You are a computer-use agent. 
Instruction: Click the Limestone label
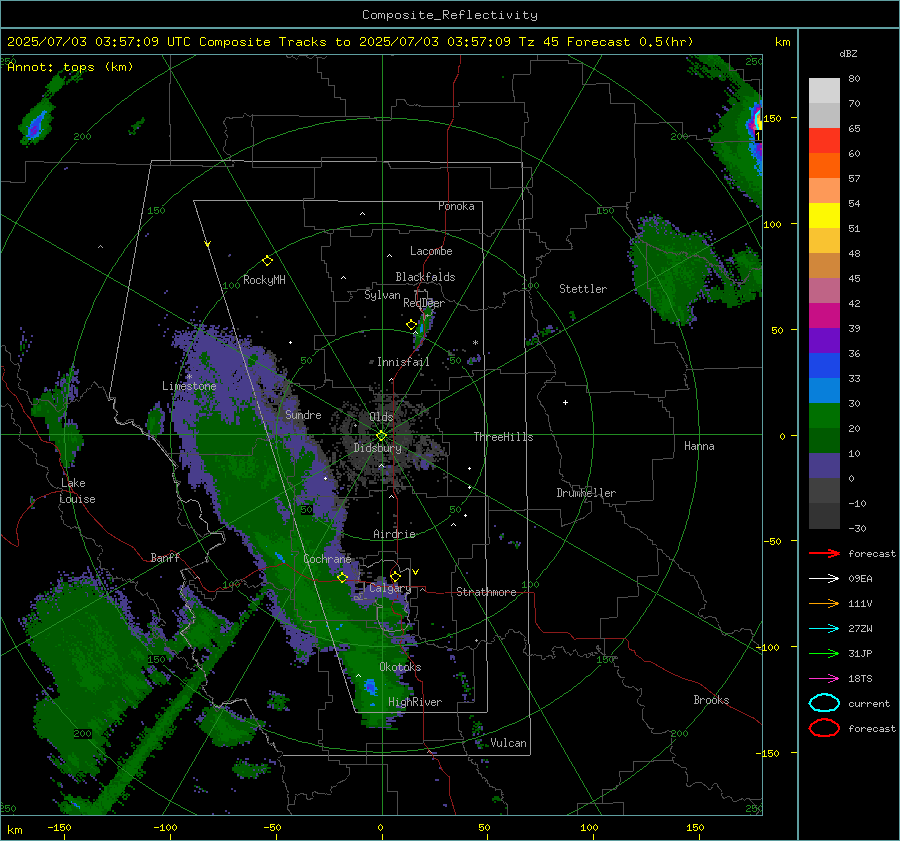189,386
